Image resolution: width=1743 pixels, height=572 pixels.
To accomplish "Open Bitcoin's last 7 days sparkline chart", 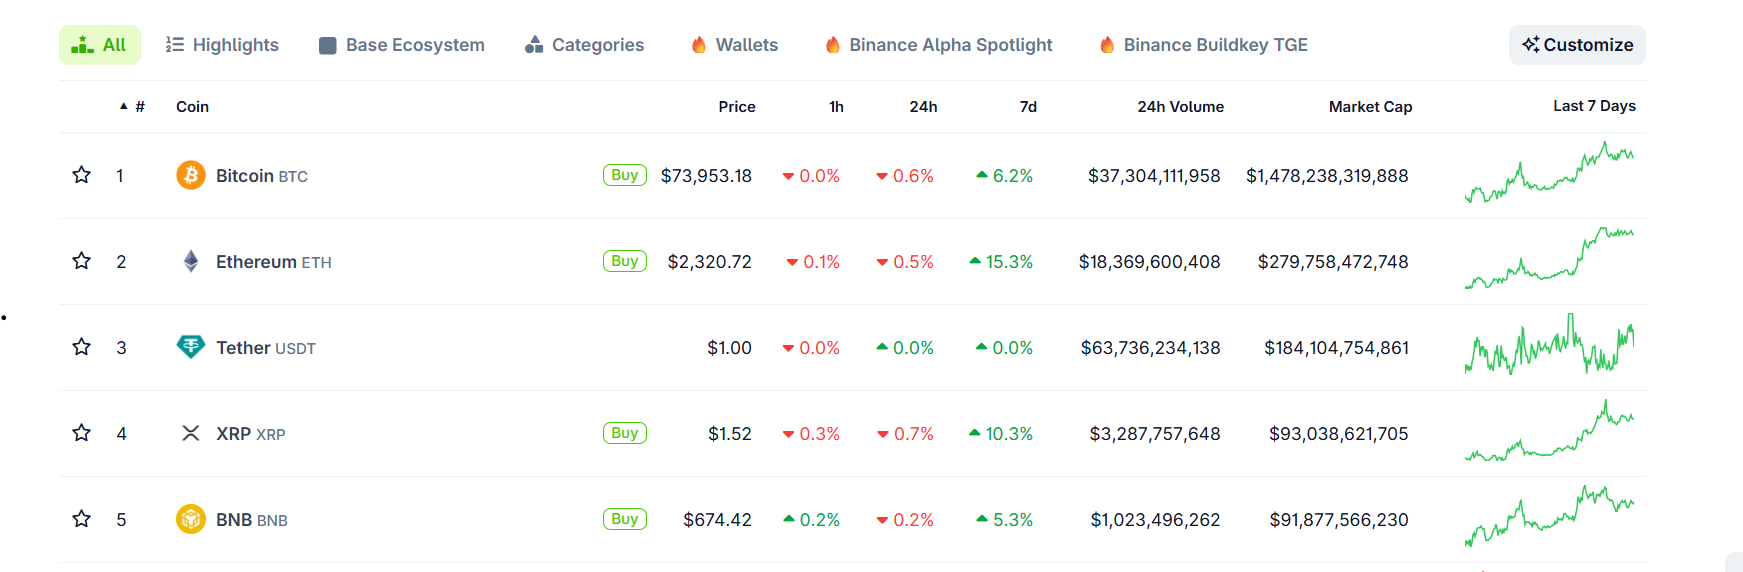I will pyautogui.click(x=1549, y=174).
